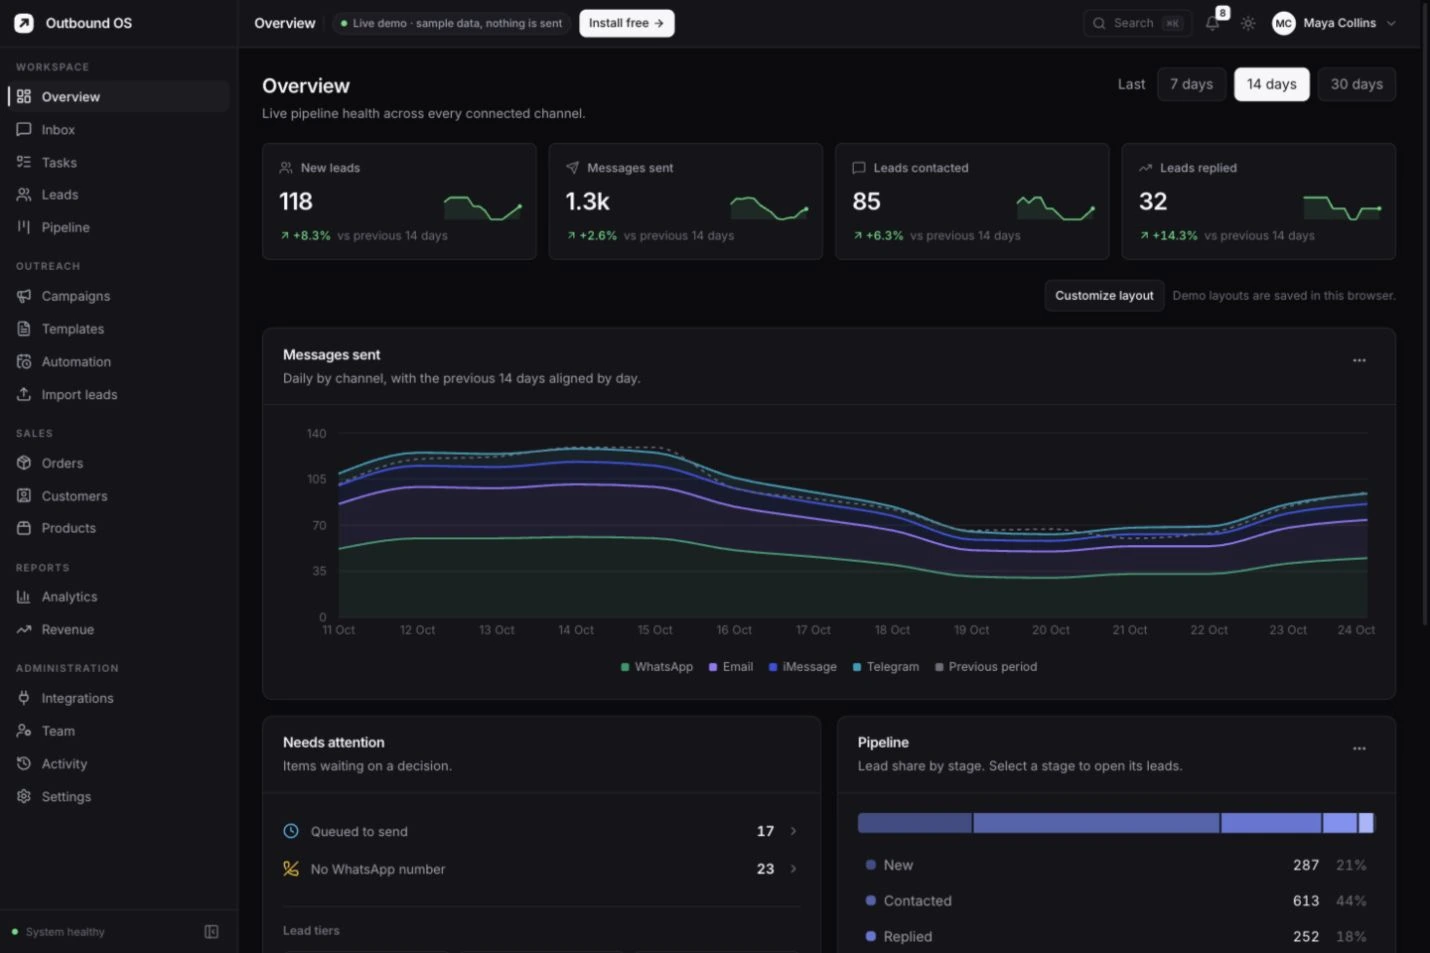Screen dimensions: 1430x953
Task: Toggle the light/dark theme sun icon
Action: pos(1248,23)
